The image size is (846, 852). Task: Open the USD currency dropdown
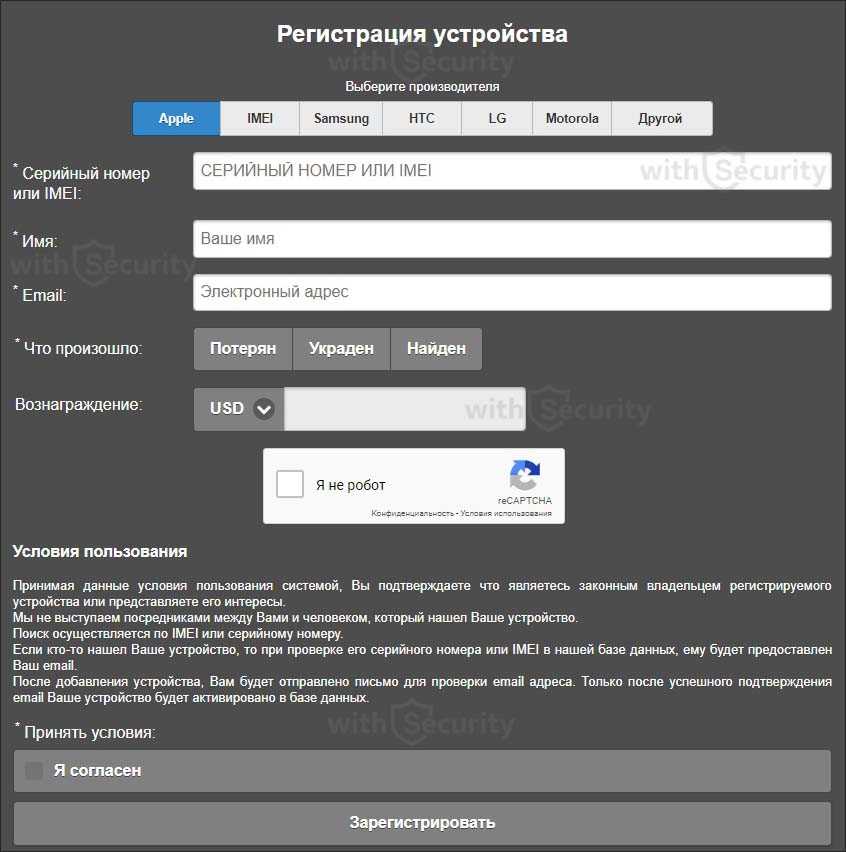point(239,409)
